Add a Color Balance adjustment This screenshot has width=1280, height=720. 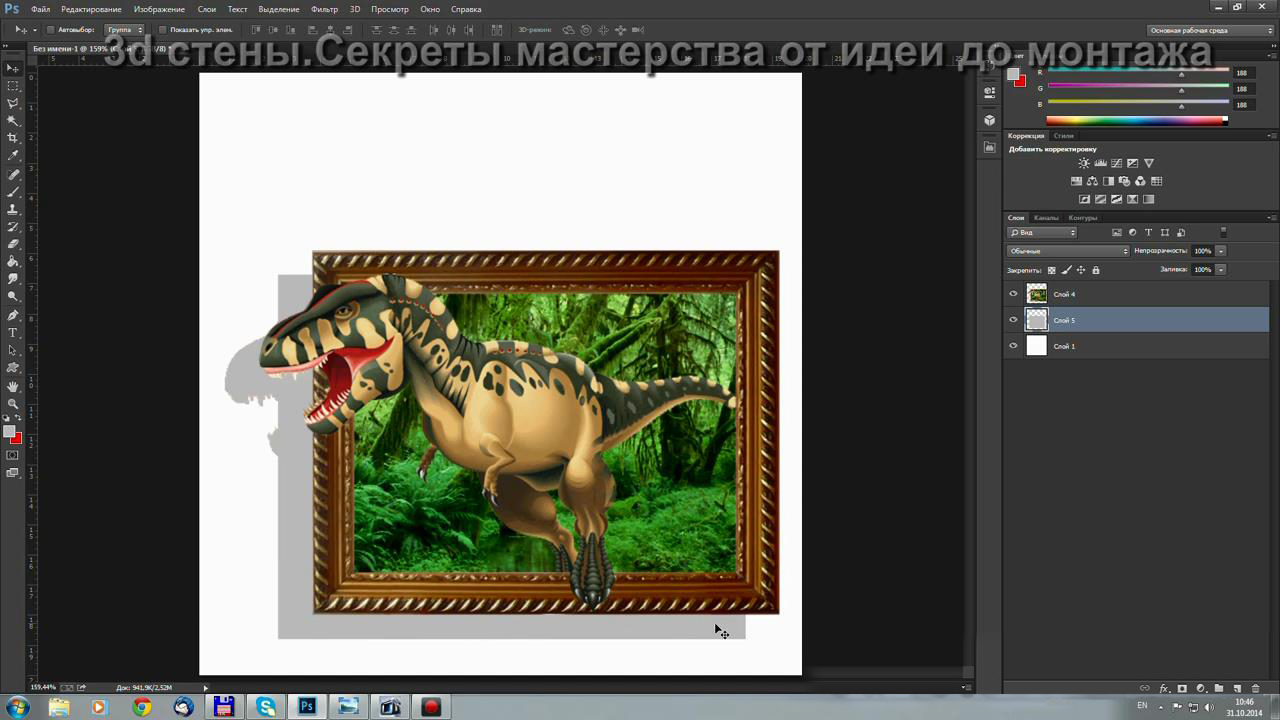pyautogui.click(x=1092, y=181)
